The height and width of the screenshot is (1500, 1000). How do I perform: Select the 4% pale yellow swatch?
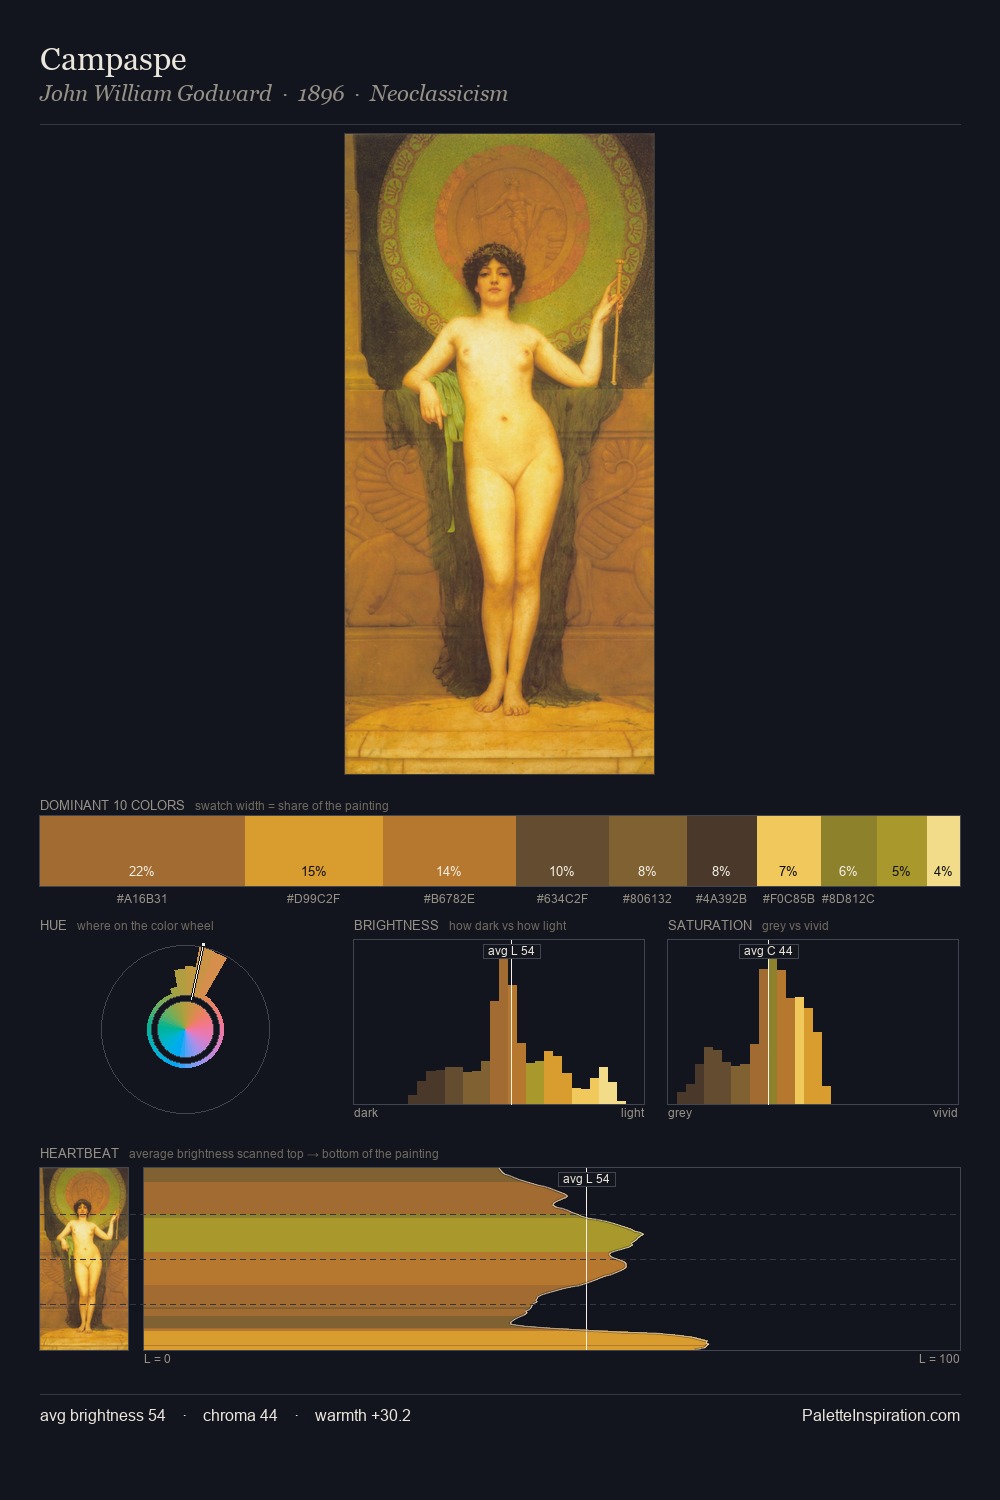click(x=943, y=851)
